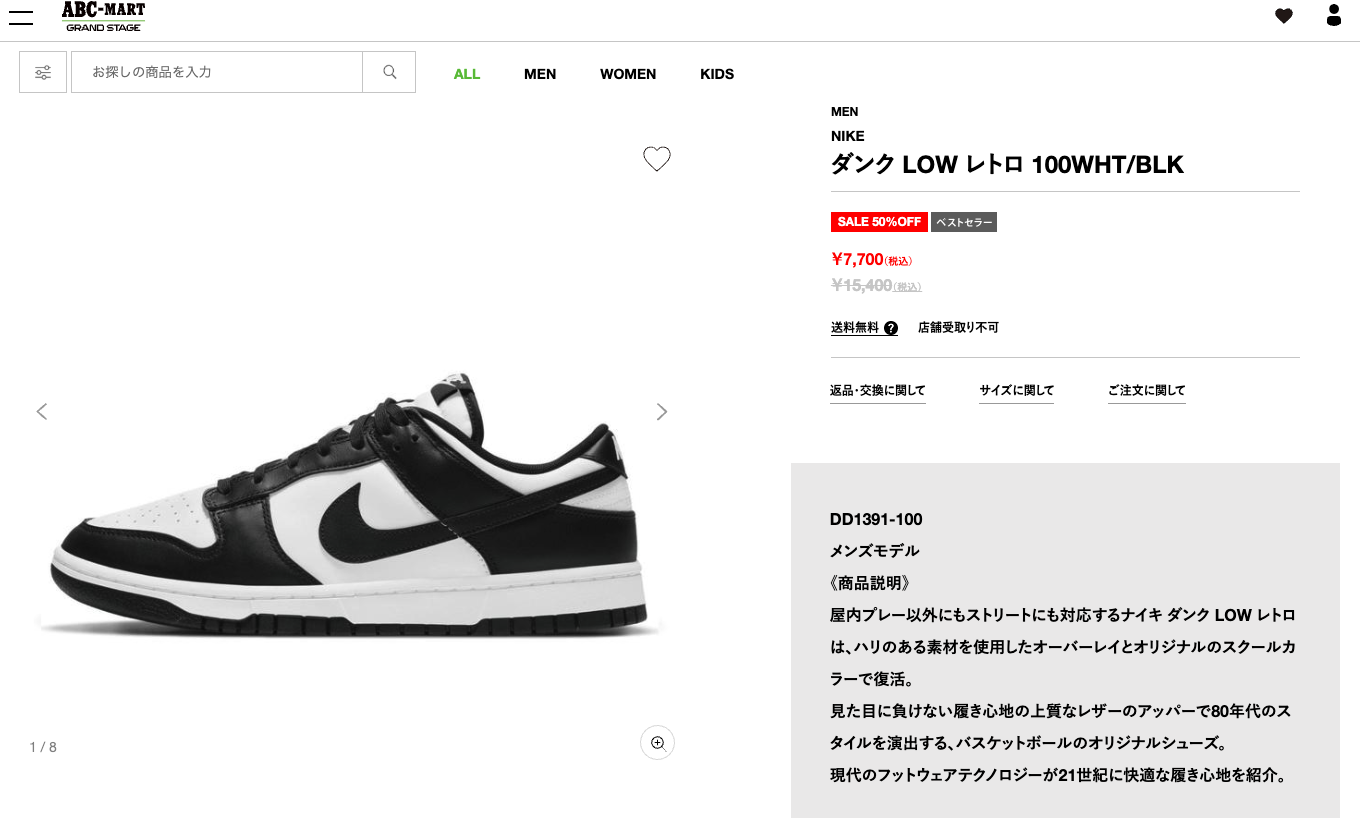The width and height of the screenshot is (1360, 818).
Task: Open the search filter settings icon
Action: click(43, 72)
